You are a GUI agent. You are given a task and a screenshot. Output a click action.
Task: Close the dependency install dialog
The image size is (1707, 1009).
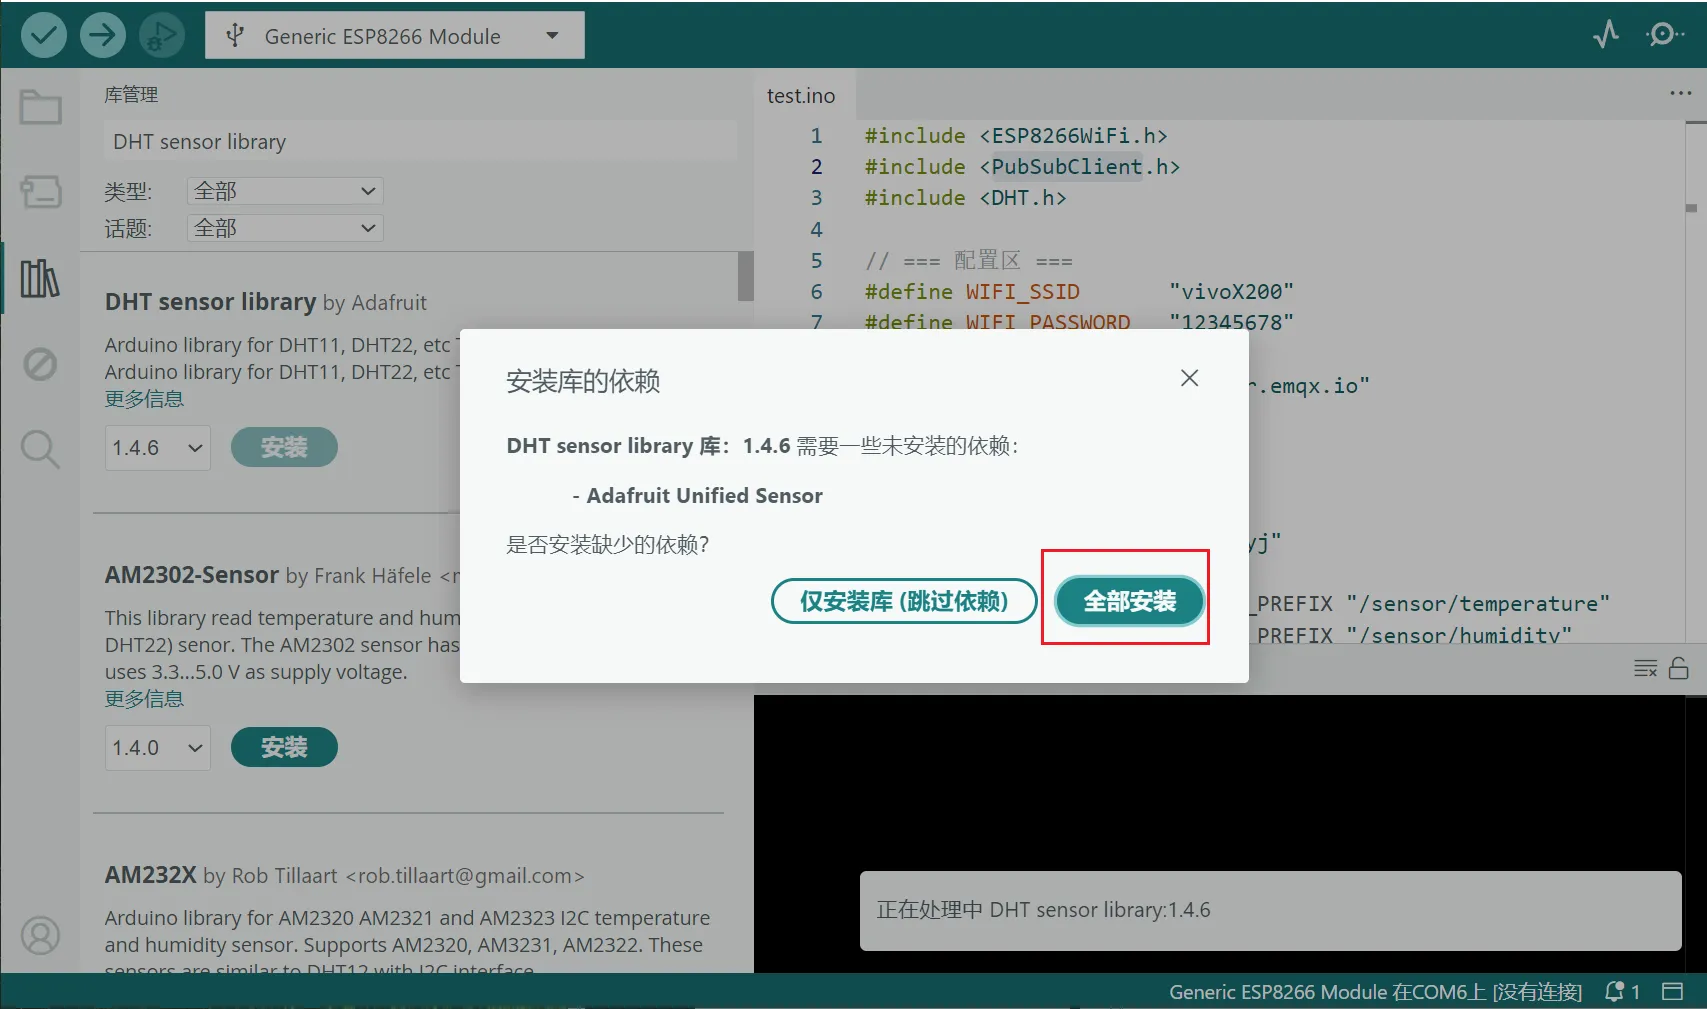point(1189,378)
